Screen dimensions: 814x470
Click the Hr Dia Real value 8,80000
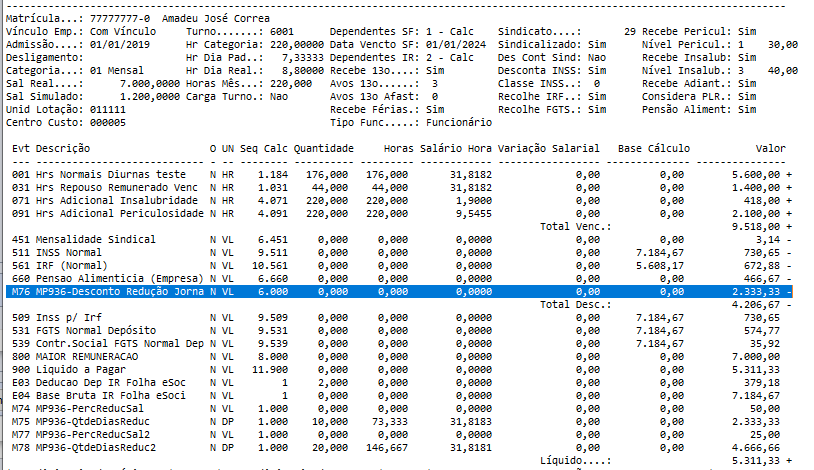point(303,71)
